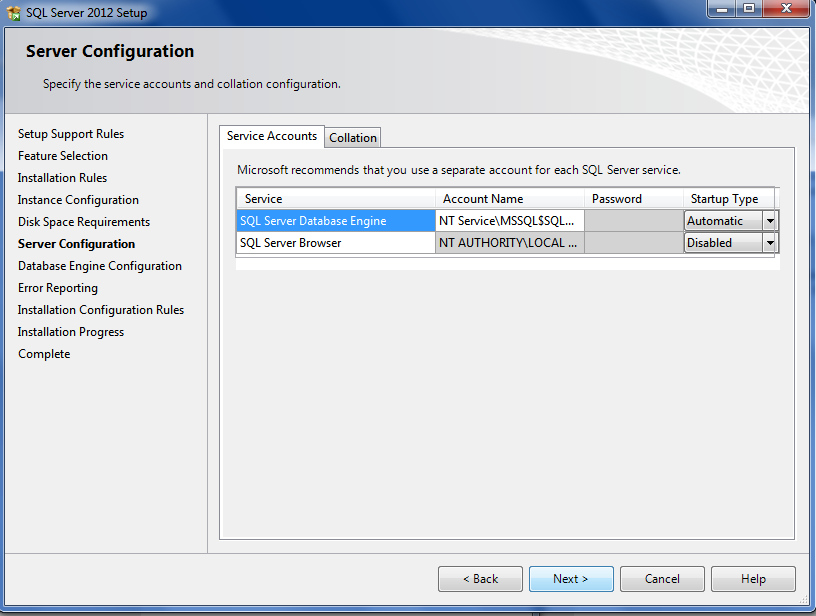The height and width of the screenshot is (616, 816).
Task: Click the Service column header
Action: [x=336, y=199]
